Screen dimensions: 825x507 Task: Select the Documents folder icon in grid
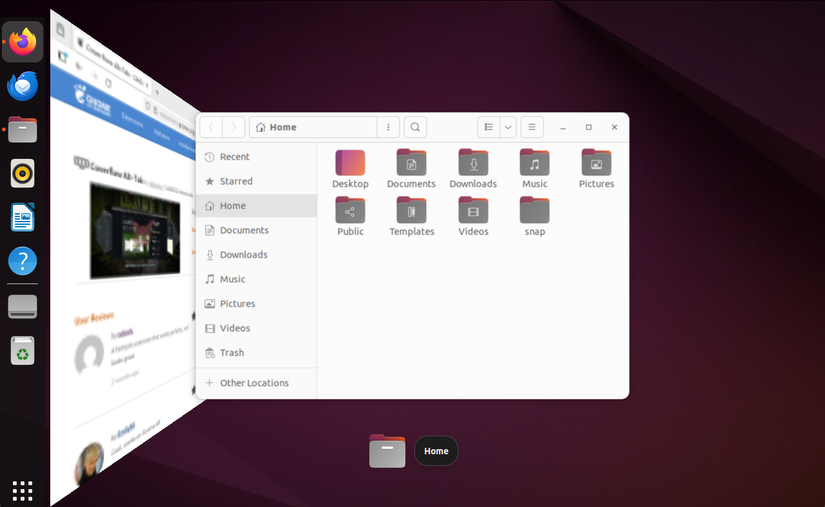411,163
